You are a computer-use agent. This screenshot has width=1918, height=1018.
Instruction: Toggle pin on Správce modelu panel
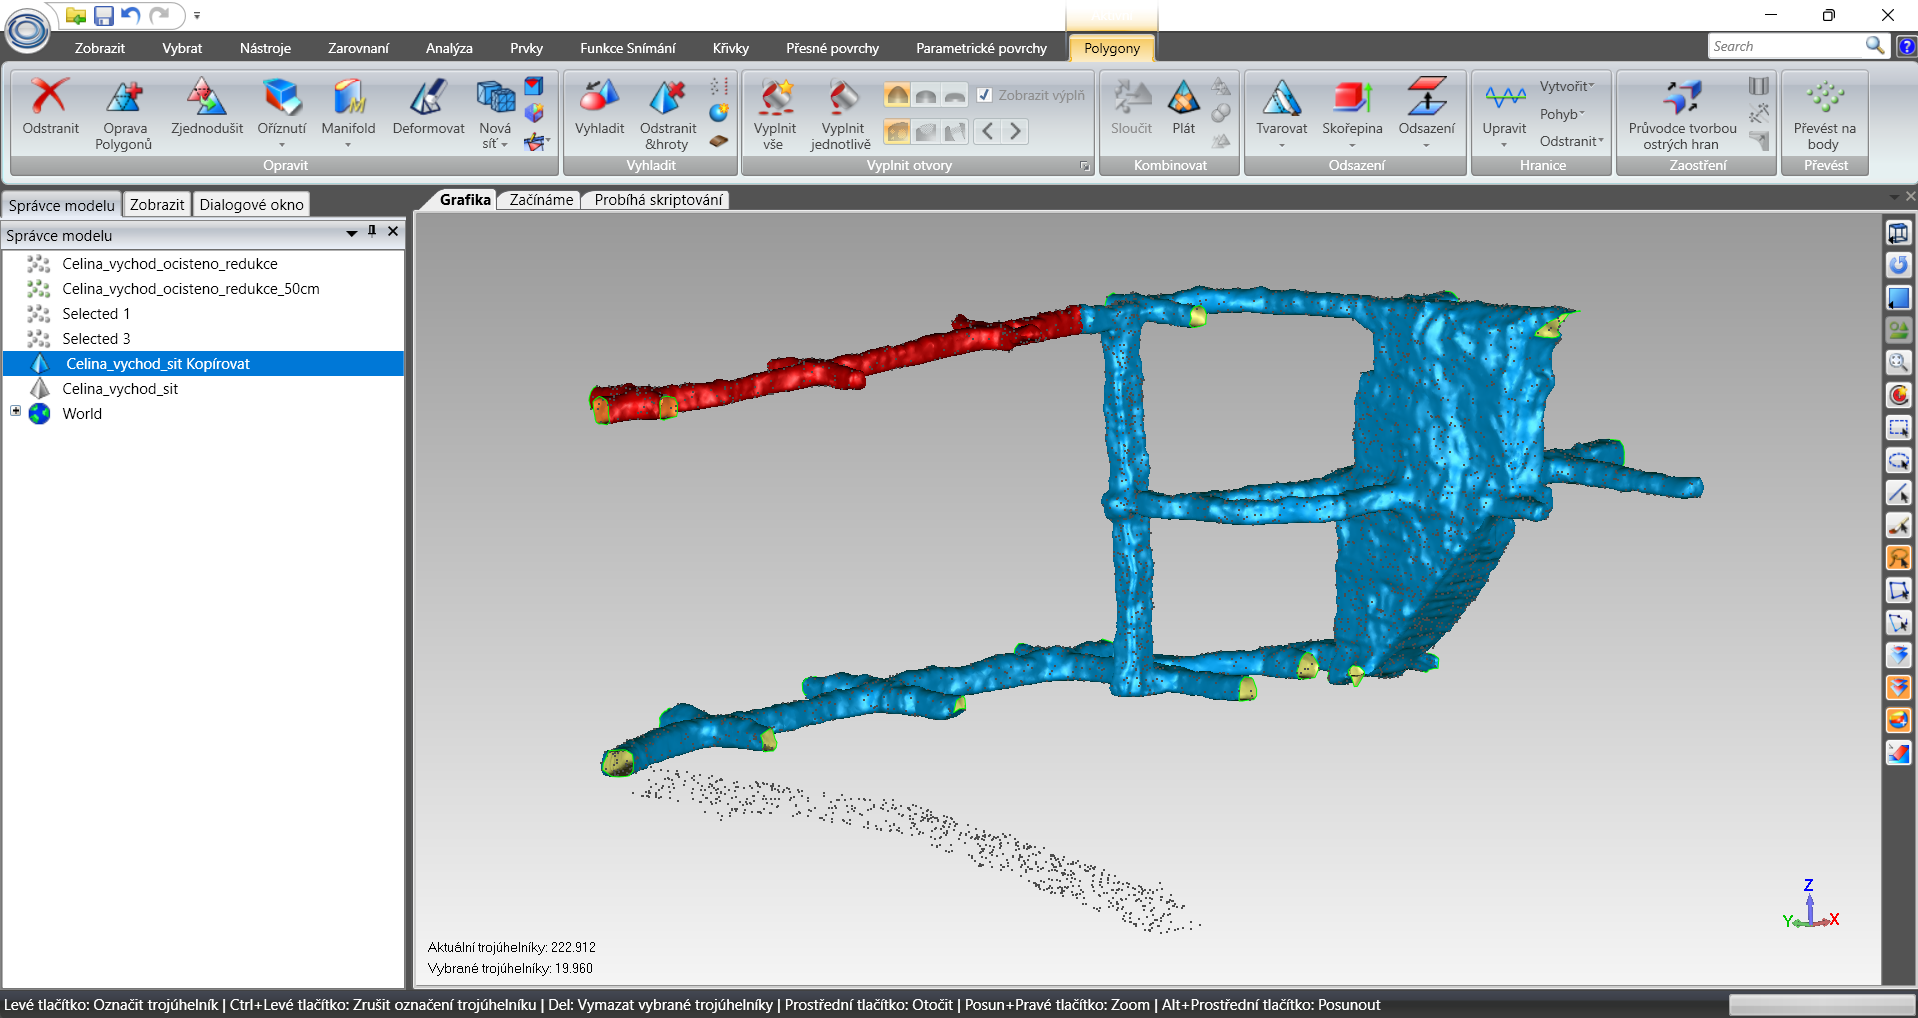pos(372,231)
